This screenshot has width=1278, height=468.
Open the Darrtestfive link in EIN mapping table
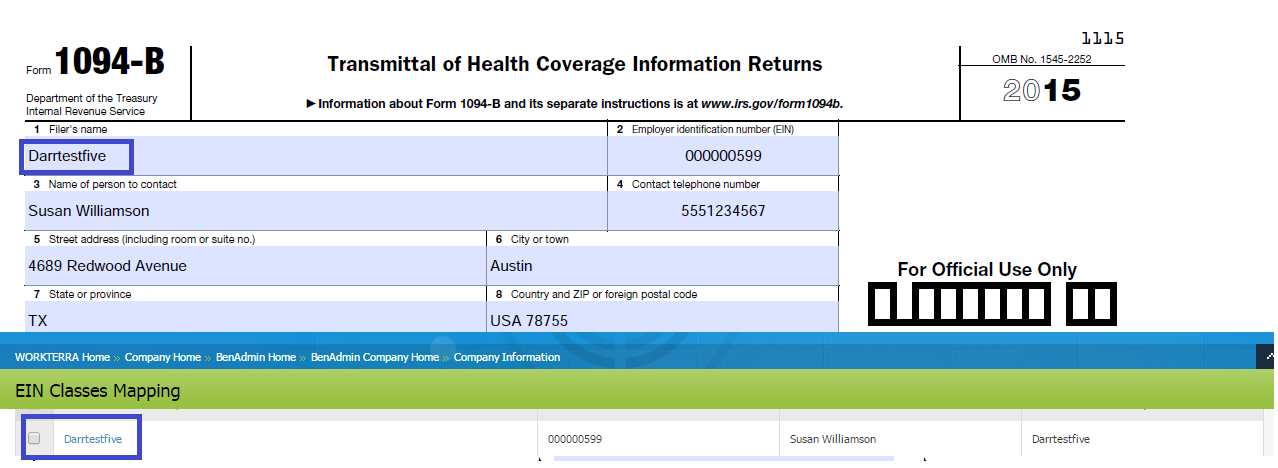tap(93, 439)
